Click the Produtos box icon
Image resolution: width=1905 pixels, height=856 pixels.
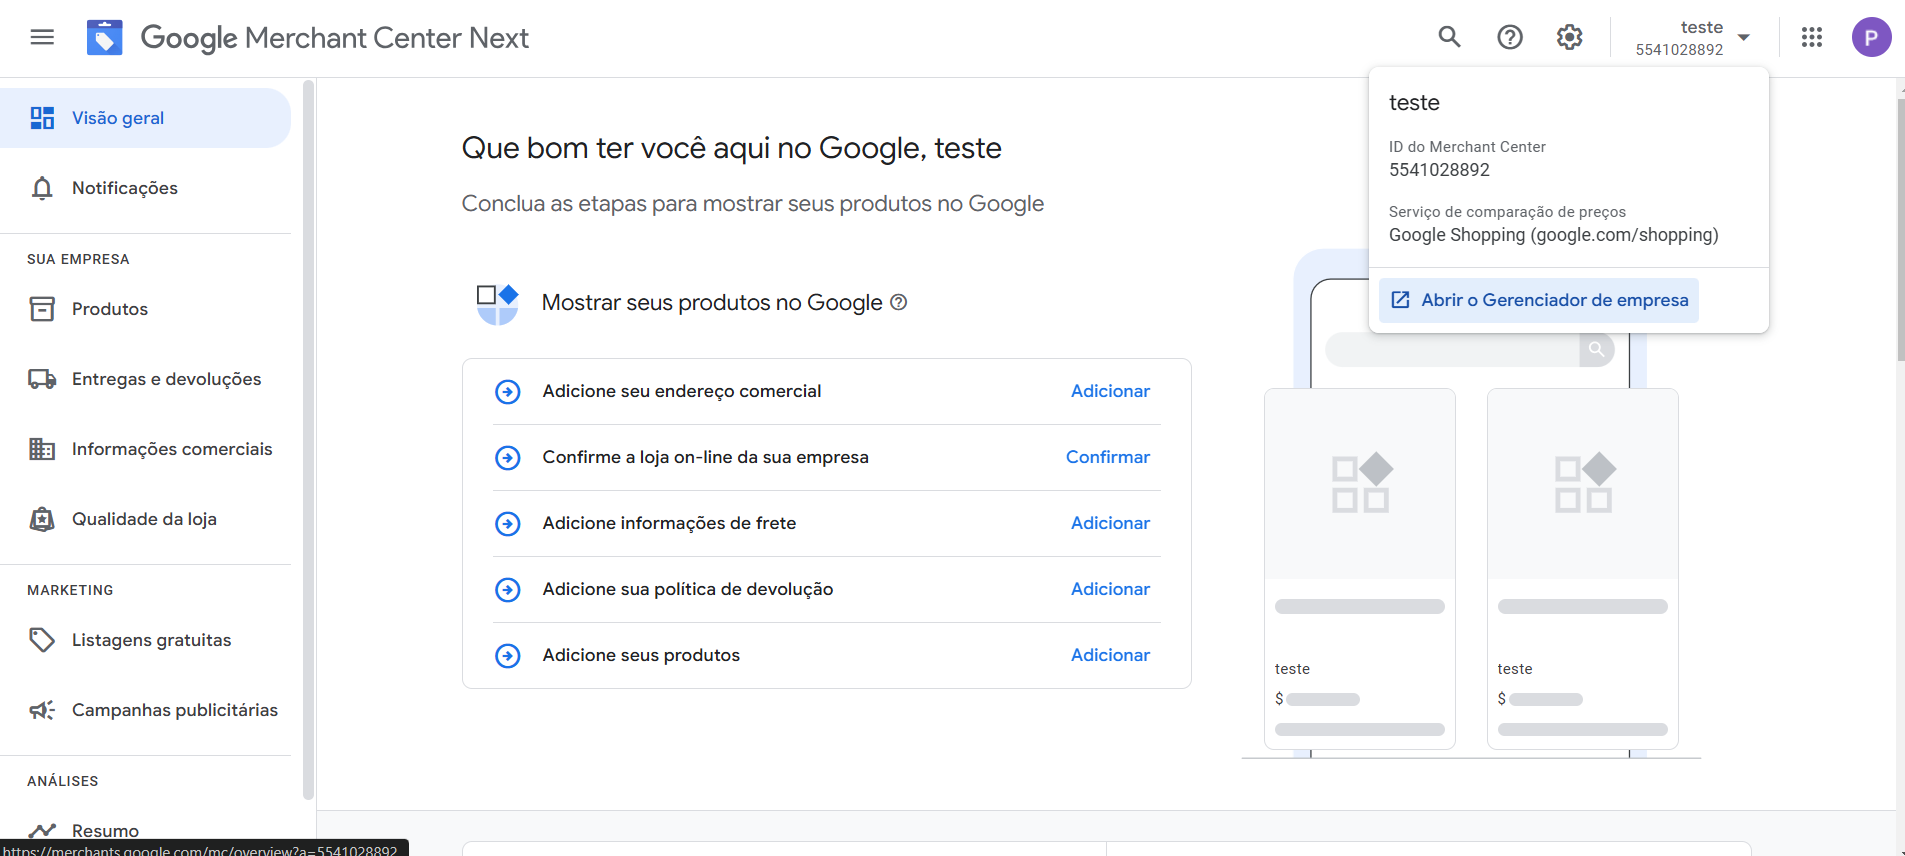point(42,309)
